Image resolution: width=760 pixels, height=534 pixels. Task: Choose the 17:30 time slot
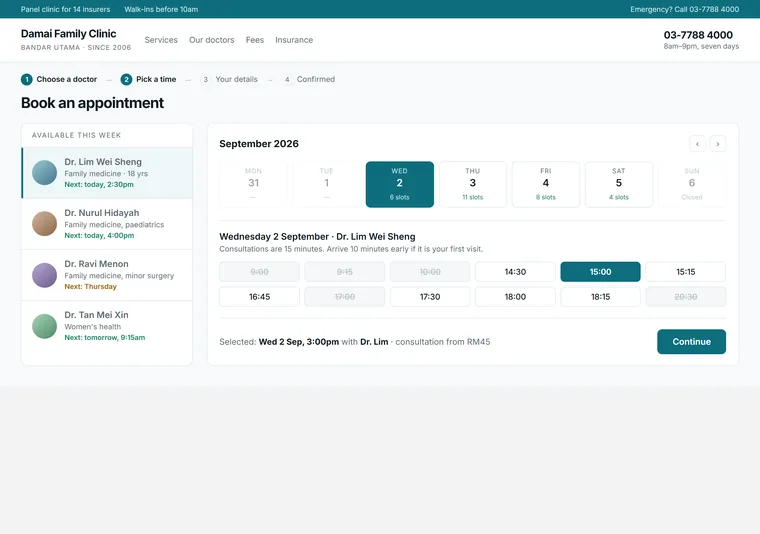[430, 297]
